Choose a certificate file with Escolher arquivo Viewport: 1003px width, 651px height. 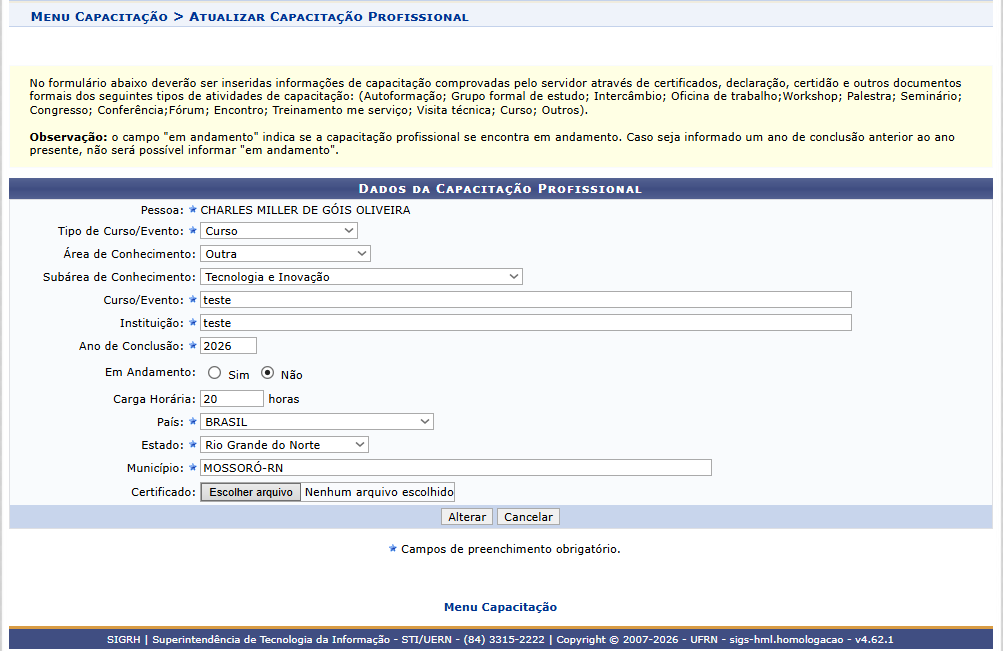point(251,492)
